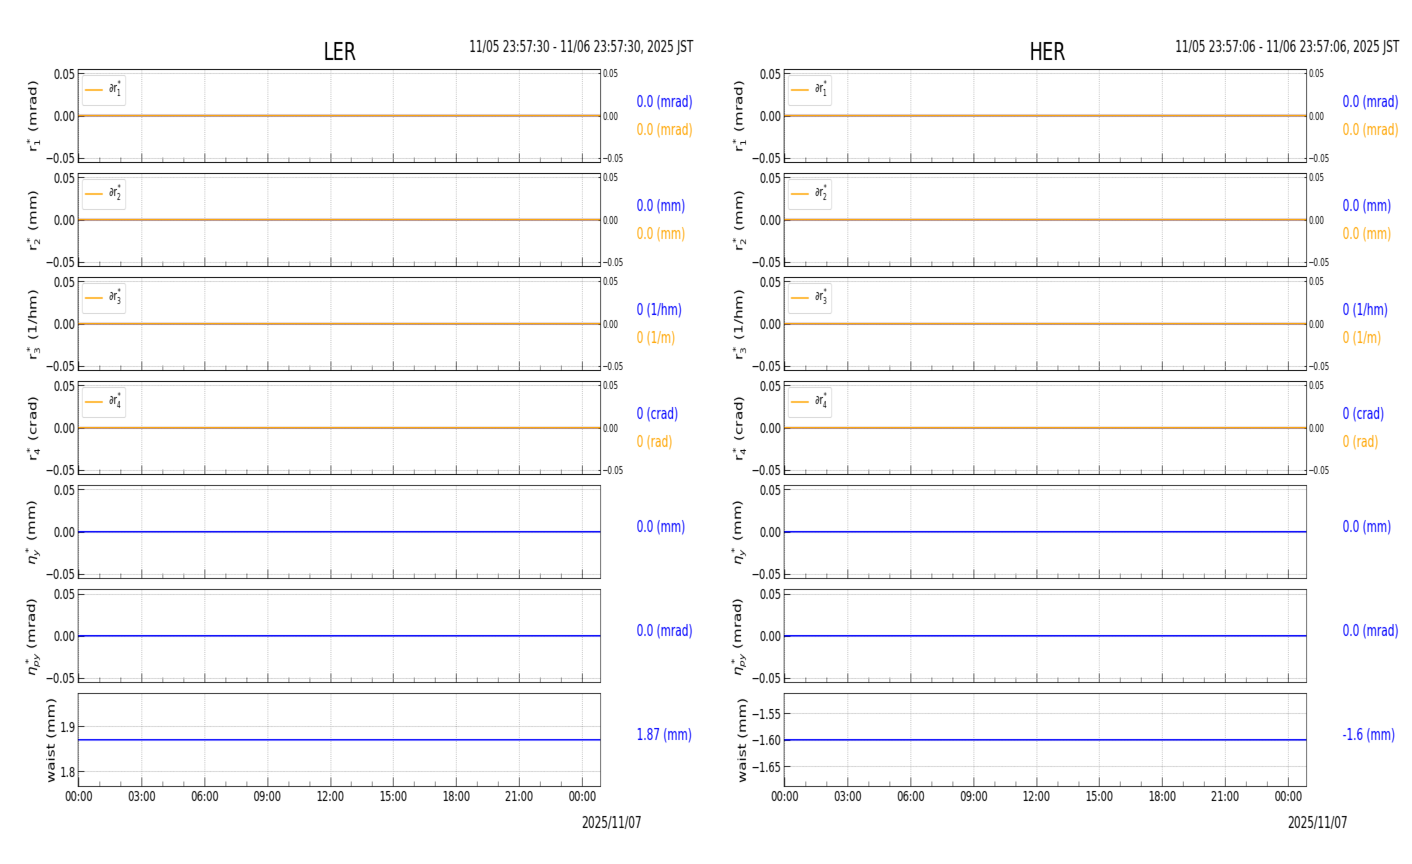Click blue 0 (crad) value in HER

point(1363,414)
